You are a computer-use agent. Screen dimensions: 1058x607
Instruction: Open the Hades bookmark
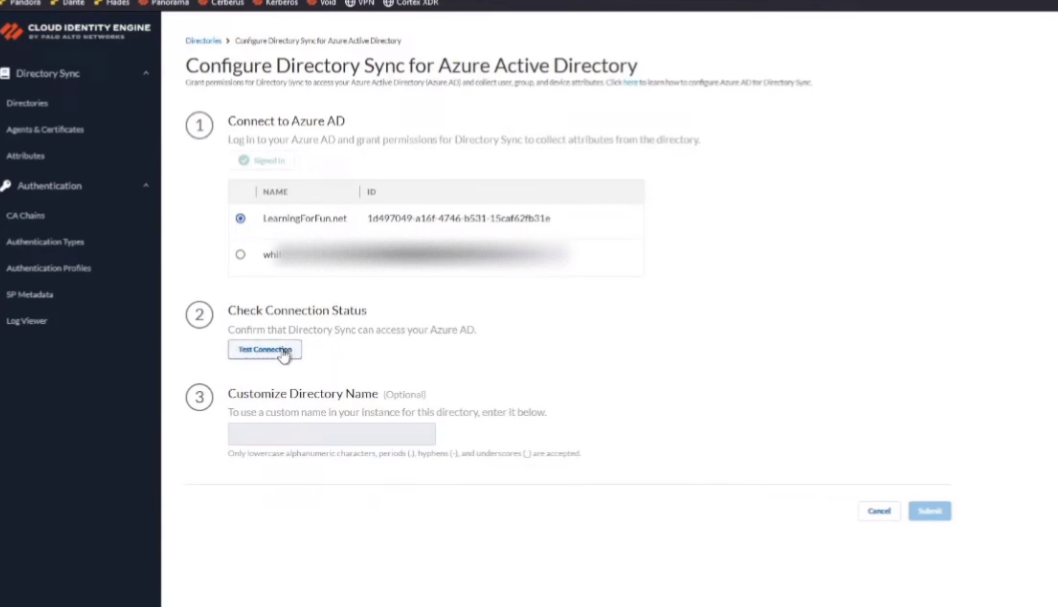(112, 3)
